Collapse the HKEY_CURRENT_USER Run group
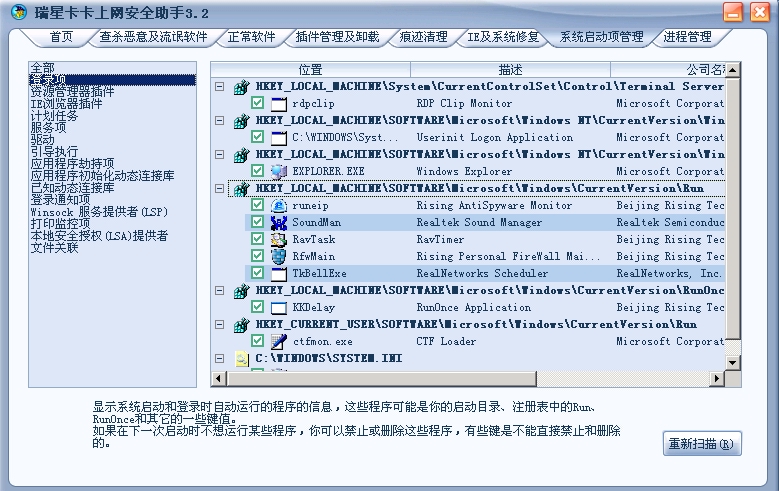 (220, 324)
